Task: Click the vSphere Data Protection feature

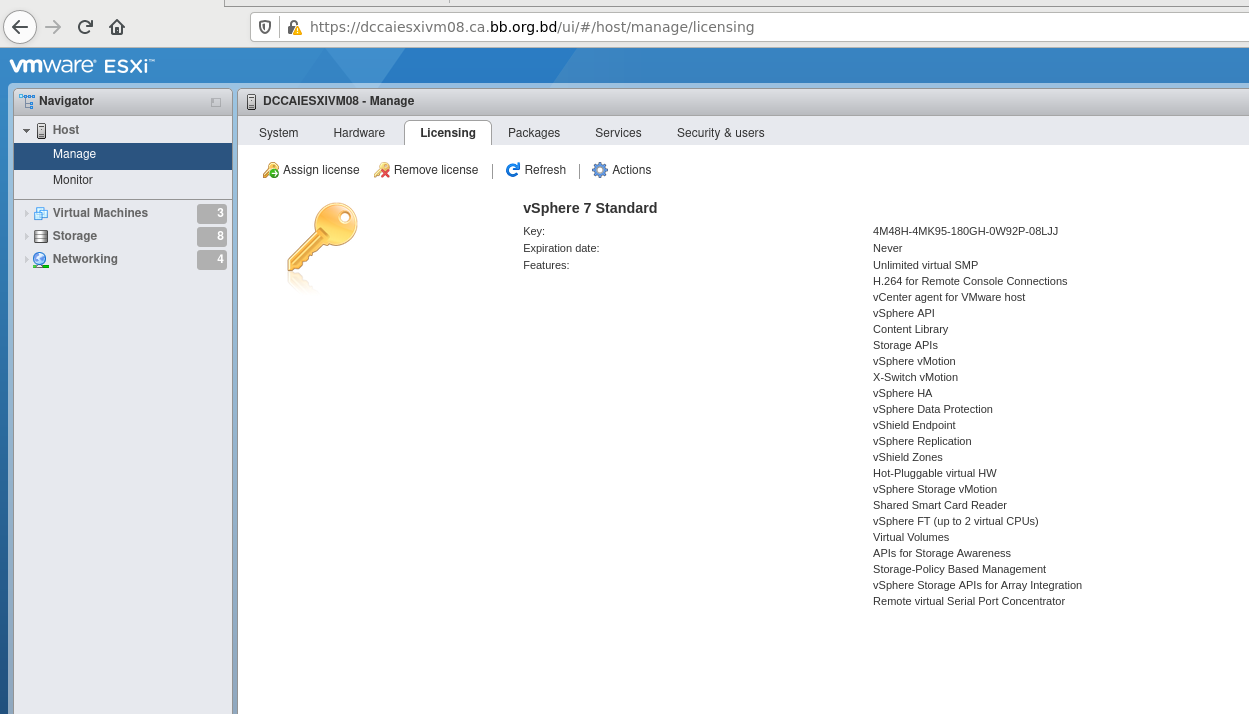Action: tap(933, 409)
